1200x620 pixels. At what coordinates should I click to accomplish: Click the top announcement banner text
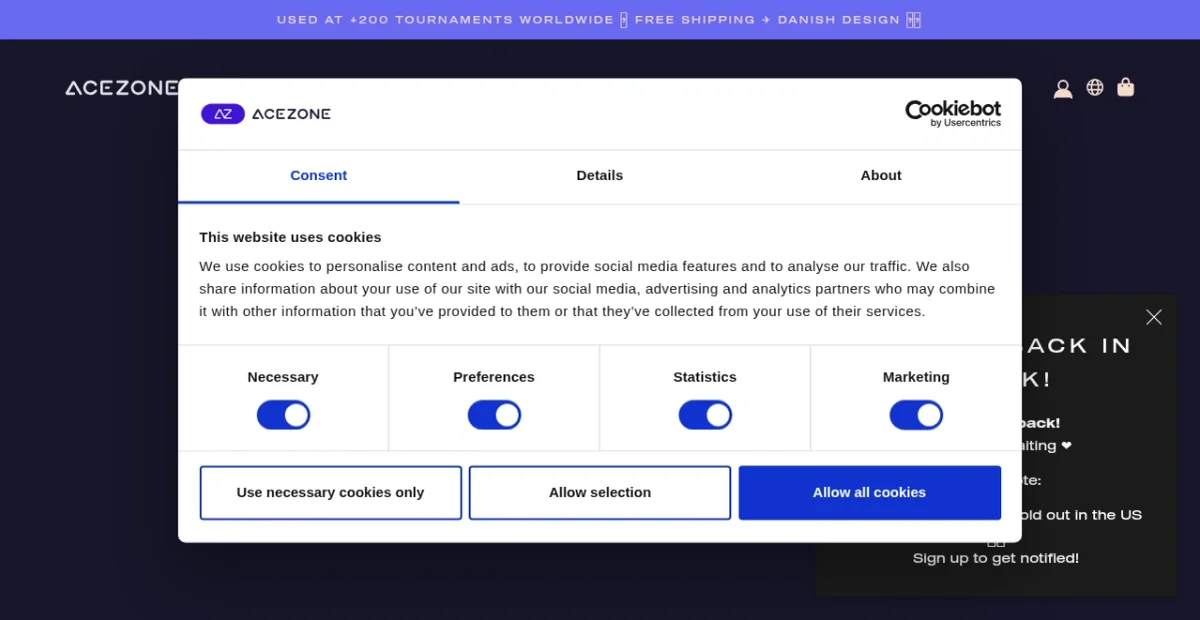pos(598,20)
